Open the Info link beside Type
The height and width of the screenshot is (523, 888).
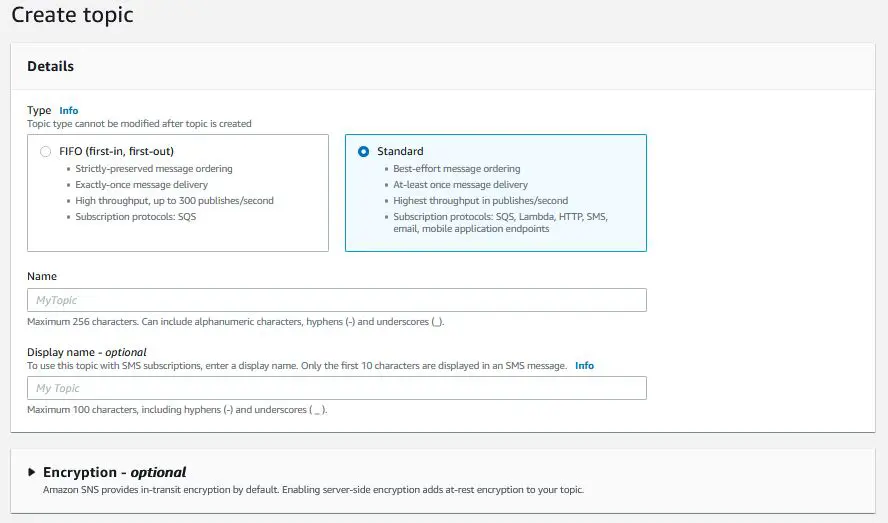(68, 111)
